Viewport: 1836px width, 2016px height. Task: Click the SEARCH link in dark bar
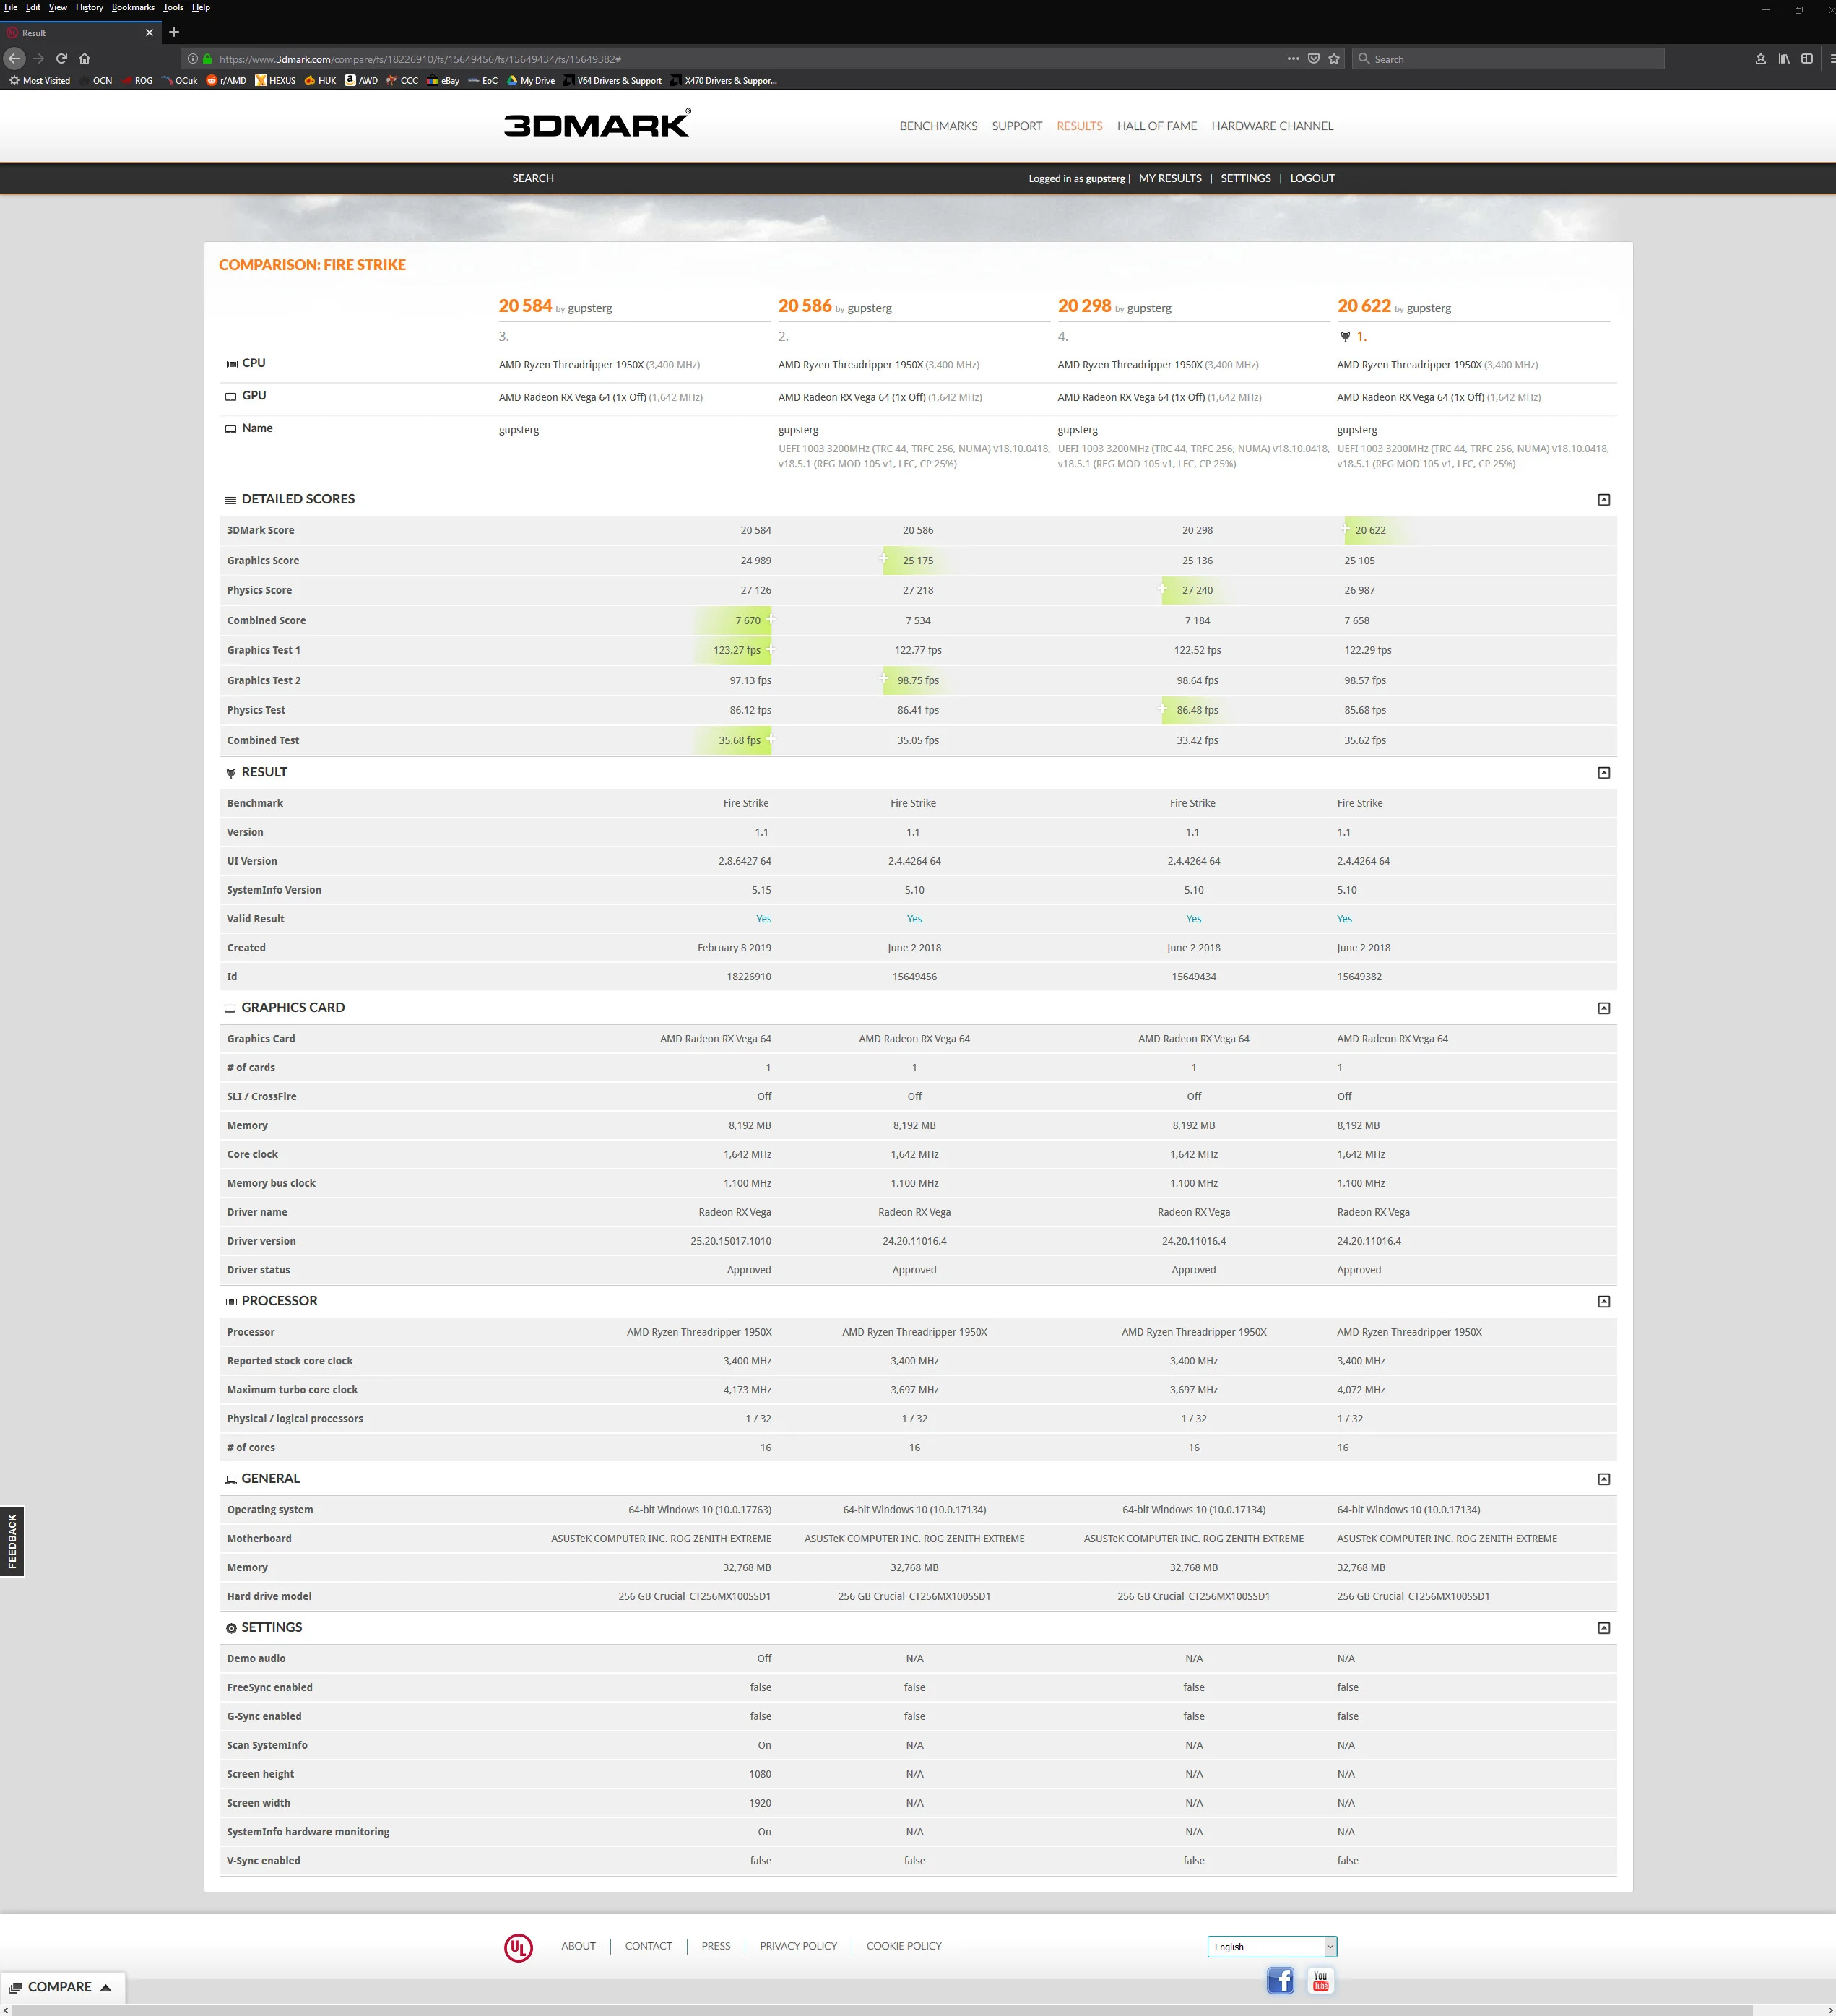click(x=533, y=178)
